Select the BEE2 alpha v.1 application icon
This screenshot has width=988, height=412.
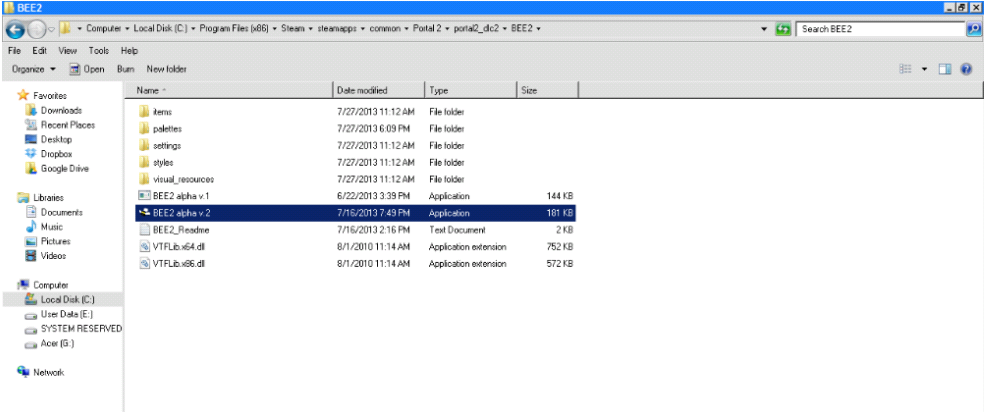(x=144, y=196)
